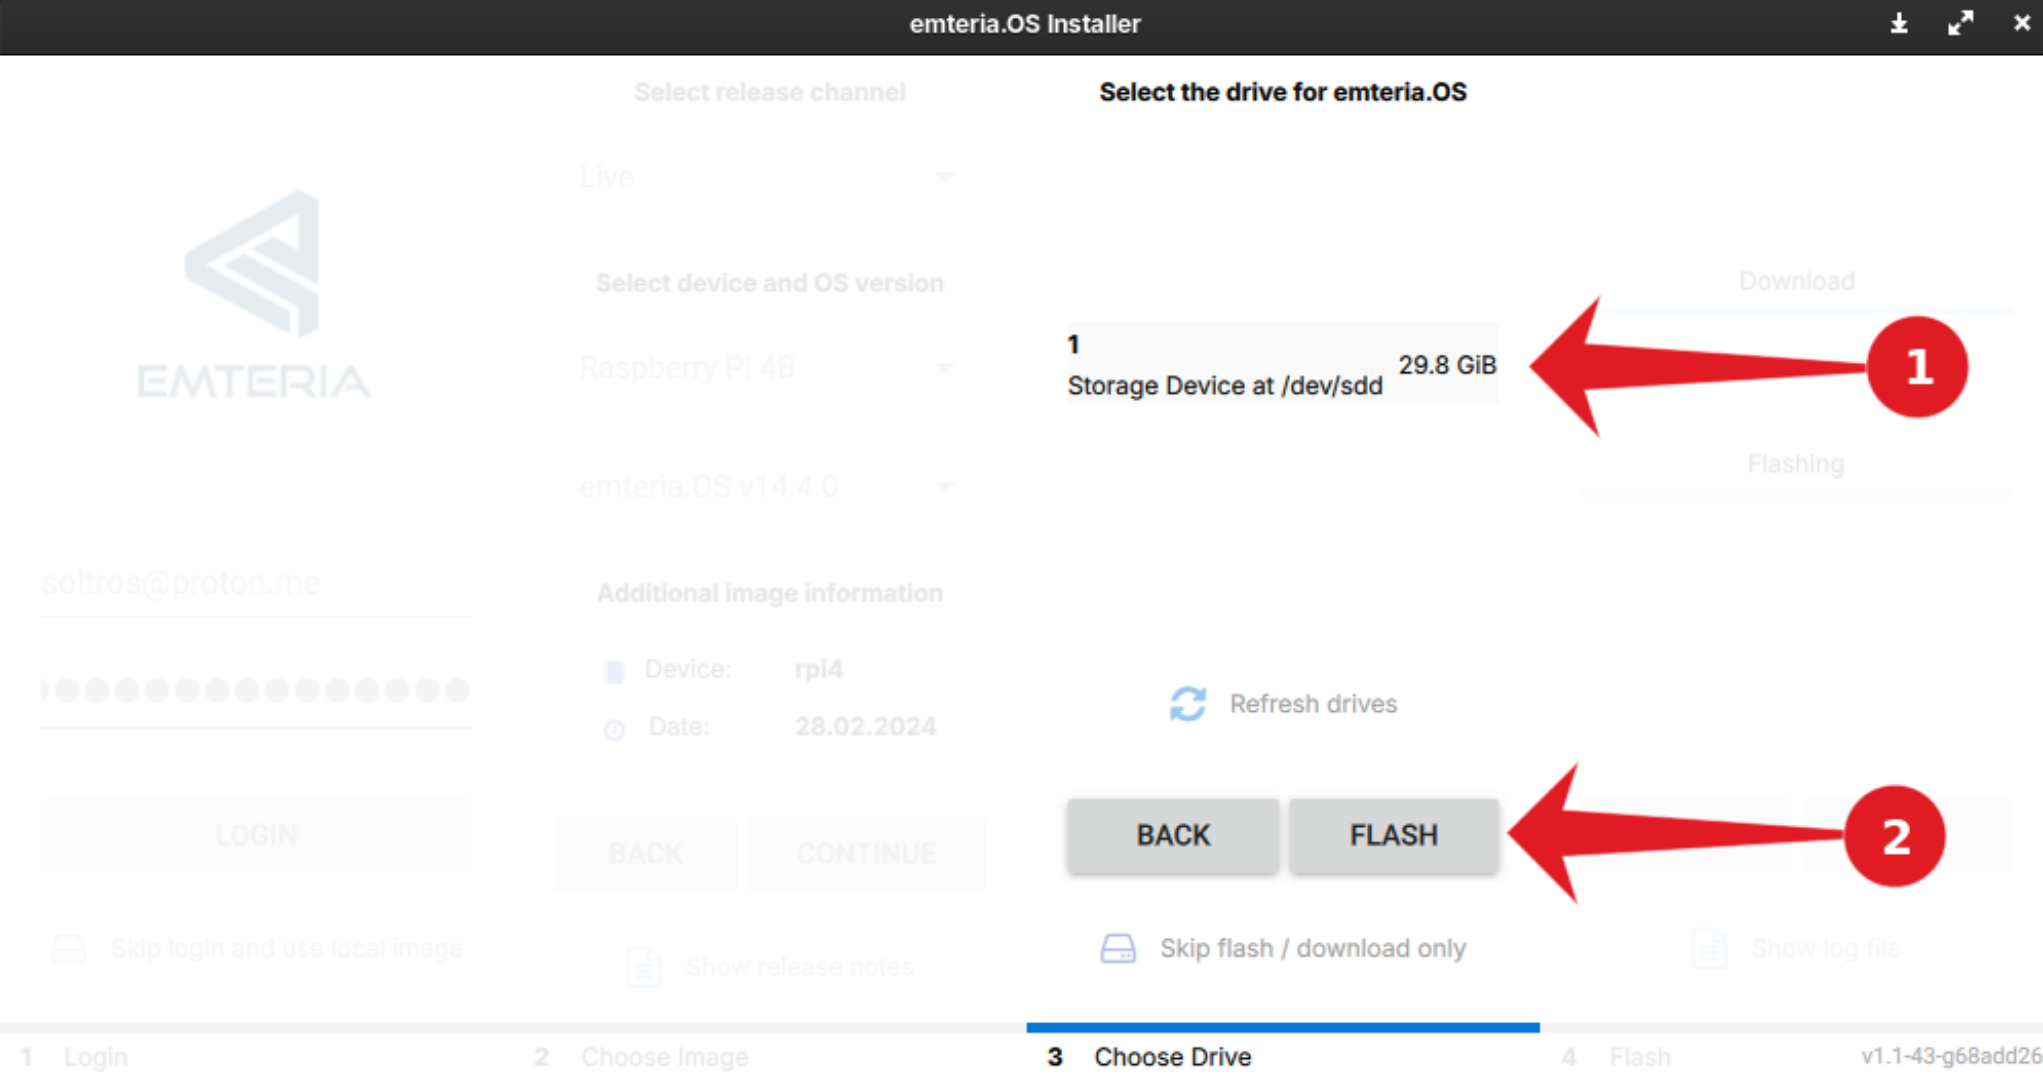Image resolution: width=2043 pixels, height=1080 pixels.
Task: Click the FLASH button to start flashing
Action: point(1393,834)
